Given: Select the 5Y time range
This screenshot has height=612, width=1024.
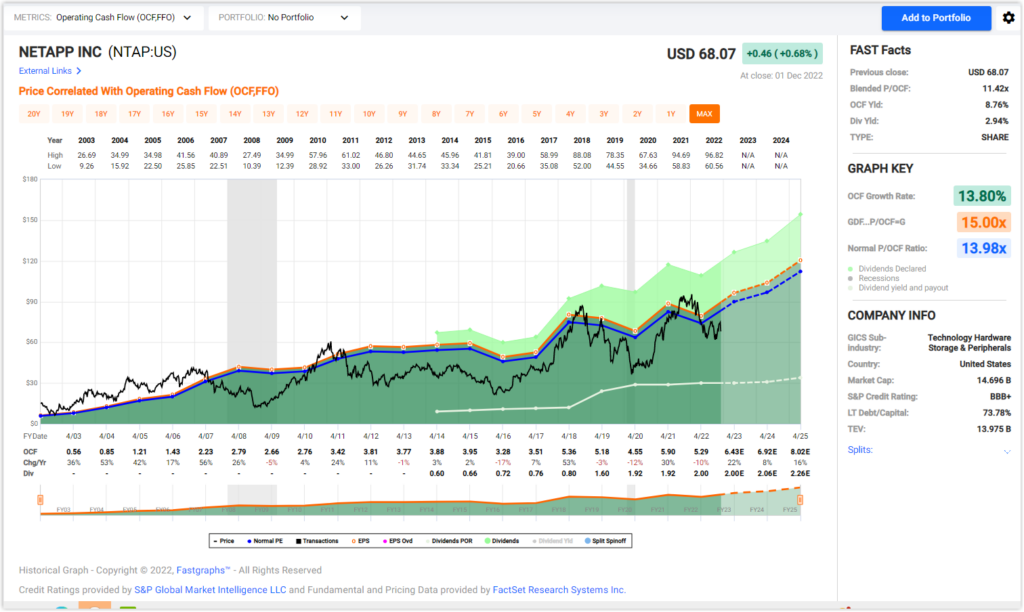Looking at the screenshot, I should (x=537, y=114).
